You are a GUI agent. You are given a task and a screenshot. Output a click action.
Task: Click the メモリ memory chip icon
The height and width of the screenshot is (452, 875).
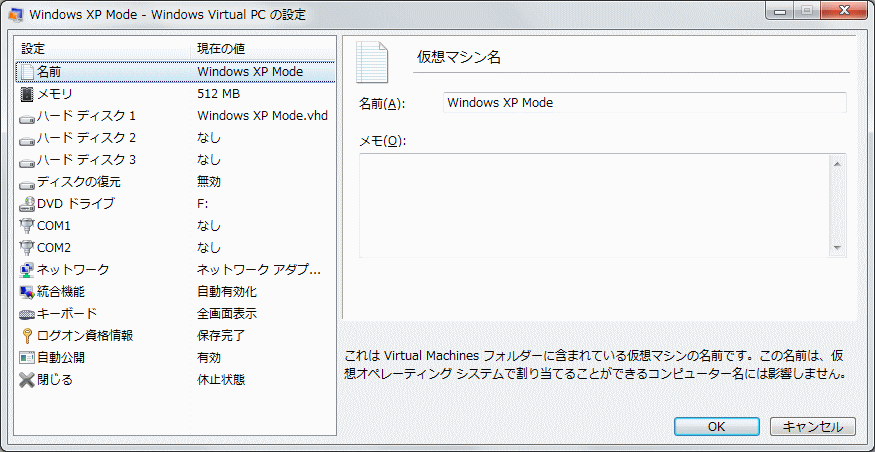tap(27, 94)
